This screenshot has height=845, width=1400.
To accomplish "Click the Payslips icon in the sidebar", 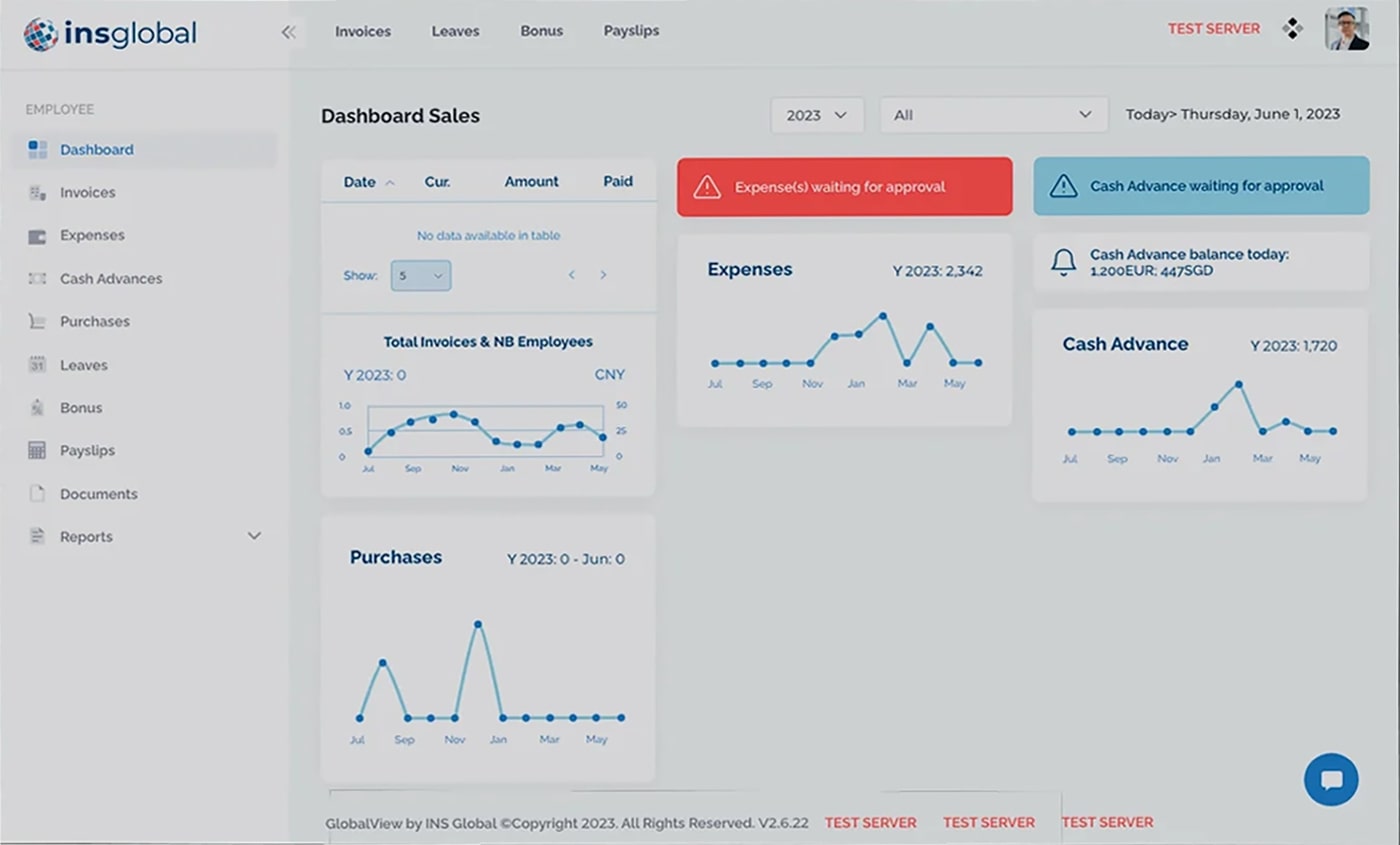I will (x=36, y=450).
